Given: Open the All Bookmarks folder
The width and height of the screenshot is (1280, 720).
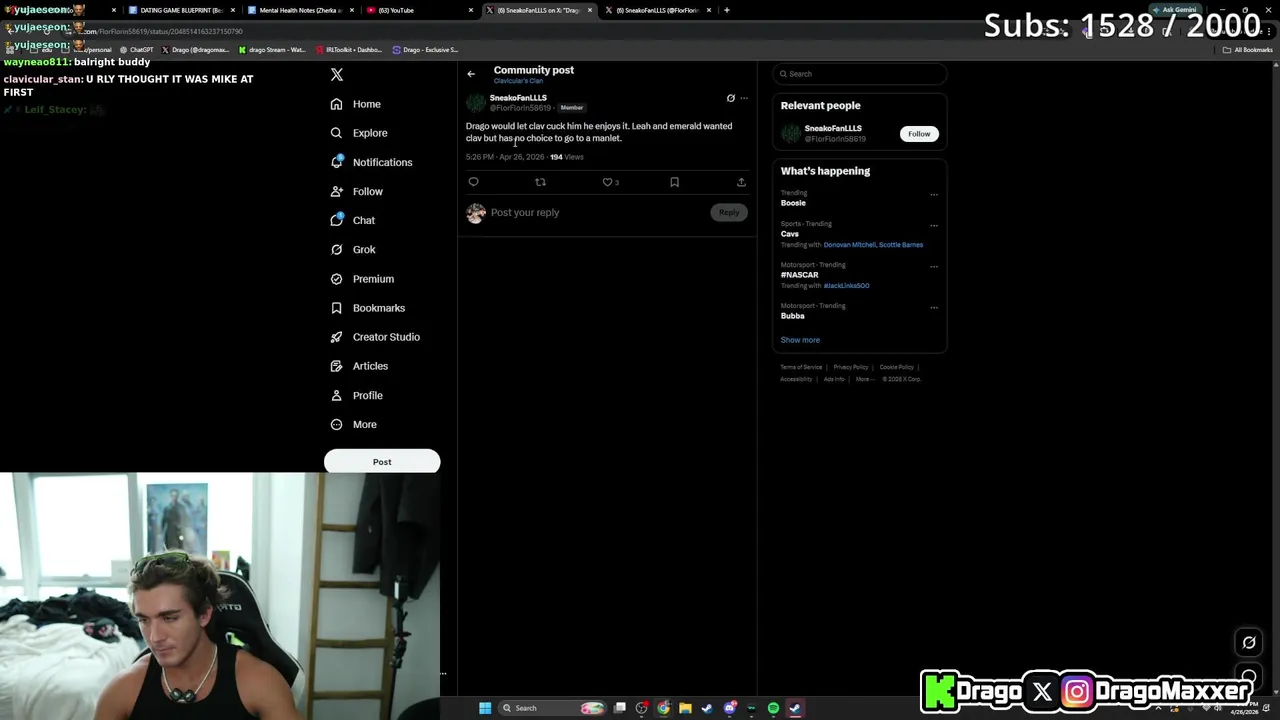Looking at the screenshot, I should [1248, 50].
